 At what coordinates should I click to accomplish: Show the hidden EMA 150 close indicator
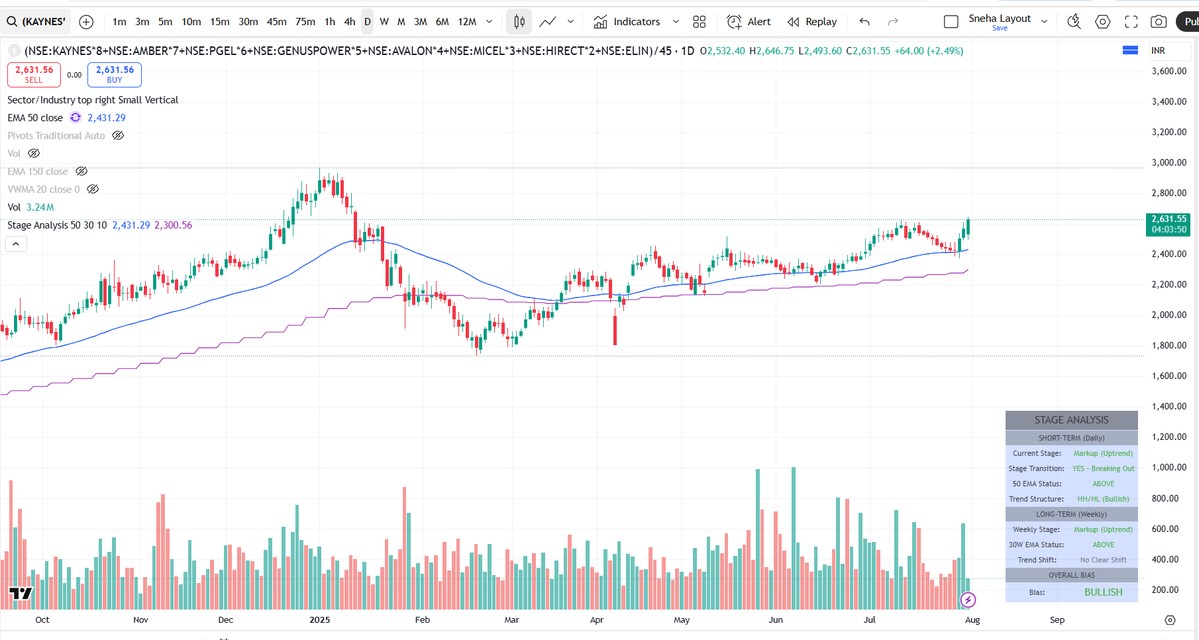point(81,171)
